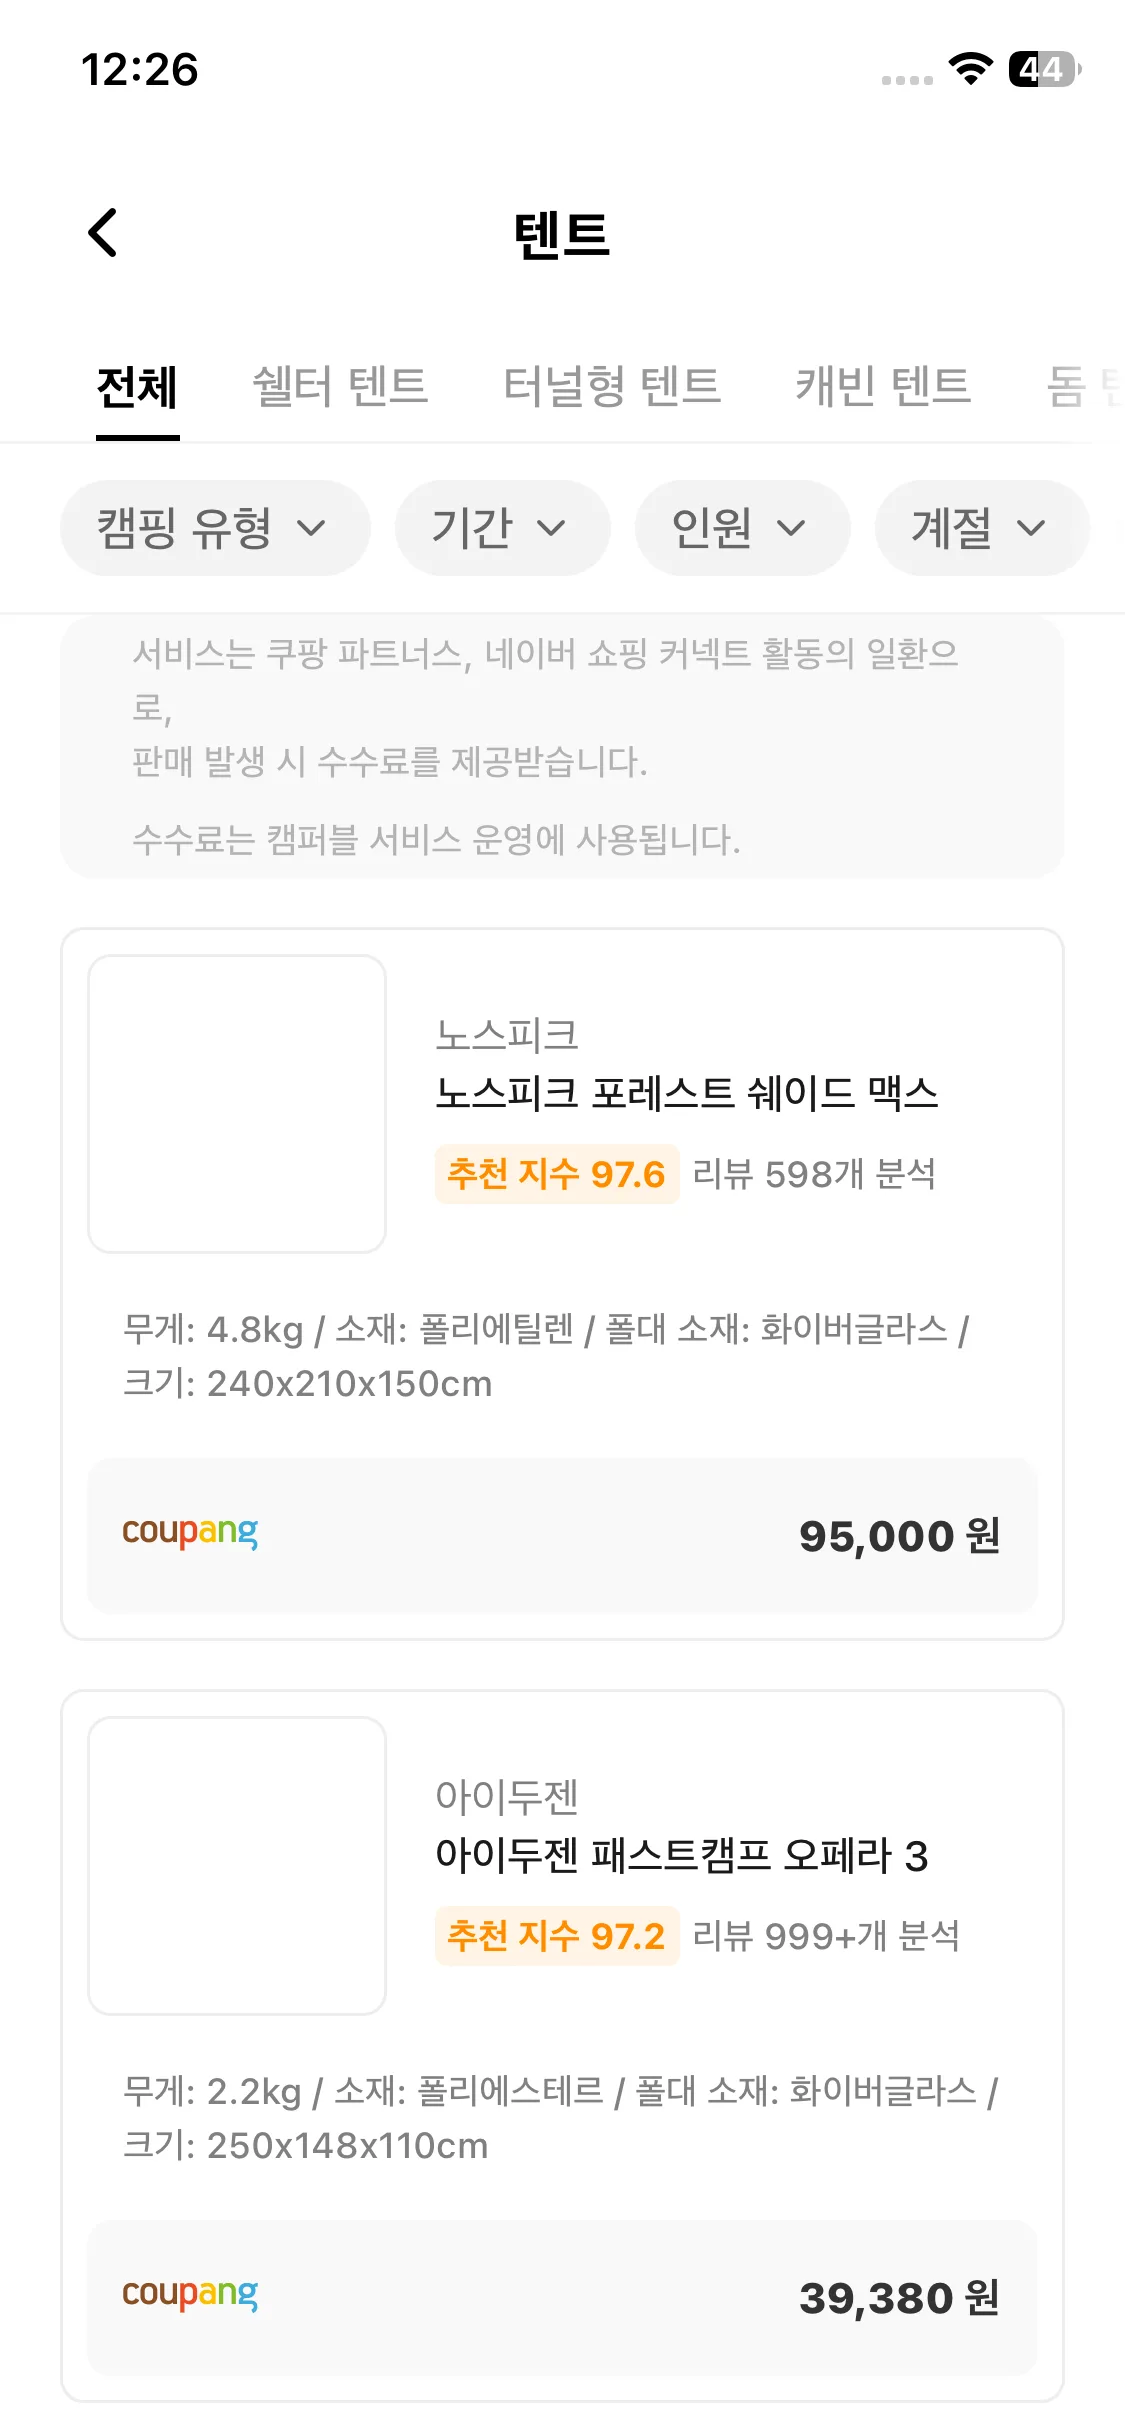
Task: Expand the 기간 filter dropdown
Action: (x=502, y=528)
